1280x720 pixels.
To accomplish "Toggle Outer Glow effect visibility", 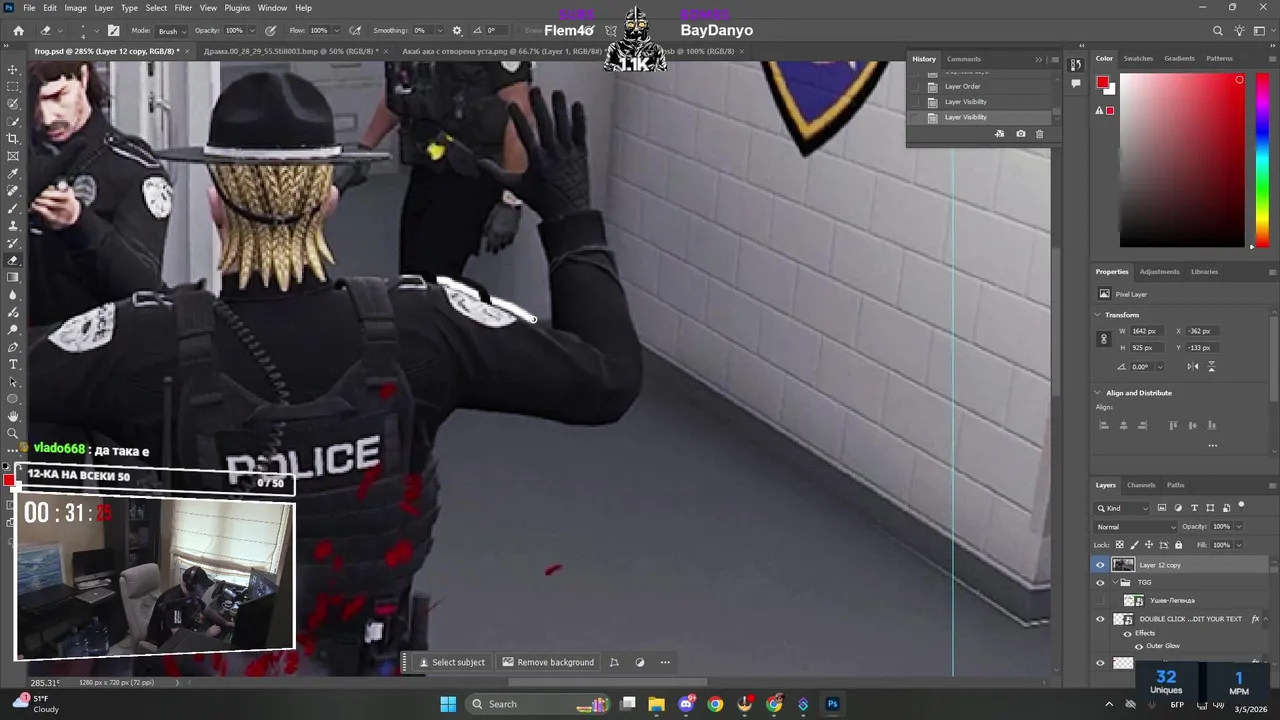I will tap(1138, 646).
